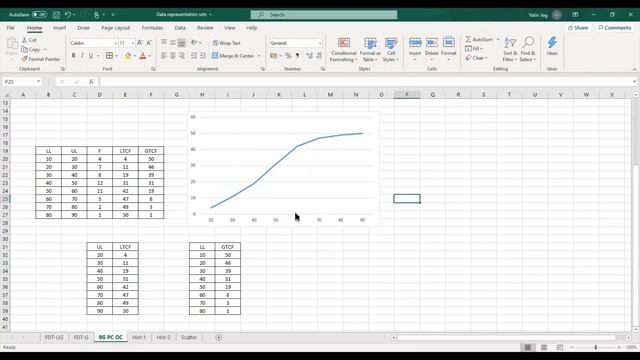Open Conditional Formatting menu
Viewport: 640px width, 360px height.
(x=344, y=49)
